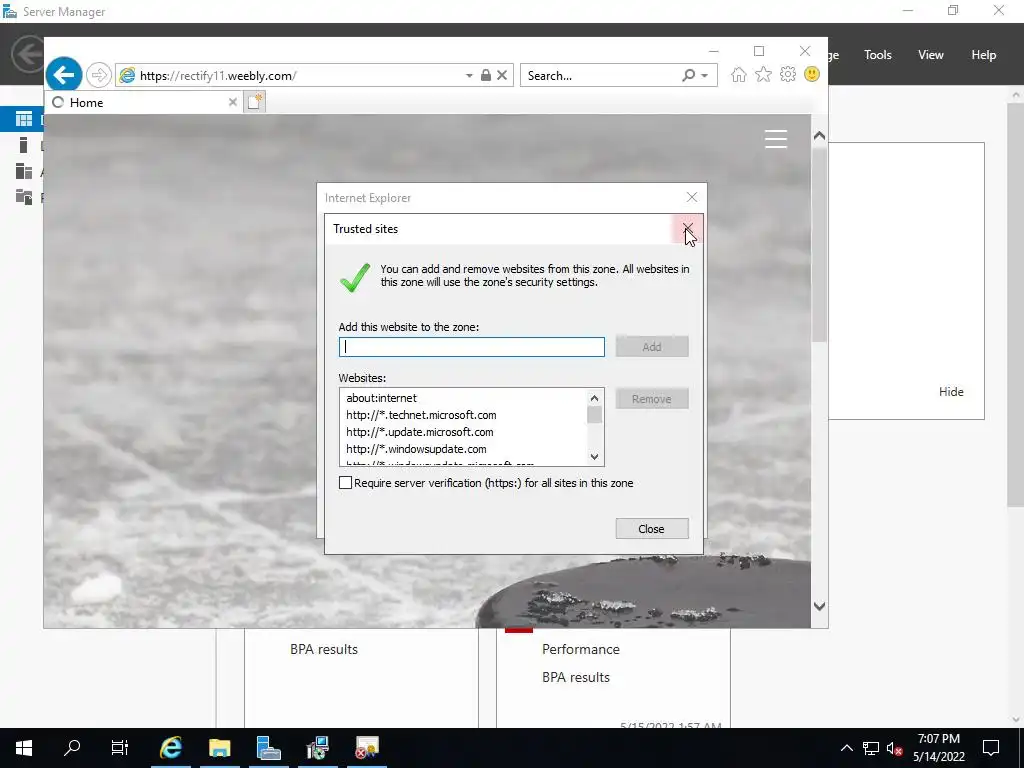The image size is (1024, 768).
Task: Open the address bar dropdown arrow
Action: (x=469, y=76)
